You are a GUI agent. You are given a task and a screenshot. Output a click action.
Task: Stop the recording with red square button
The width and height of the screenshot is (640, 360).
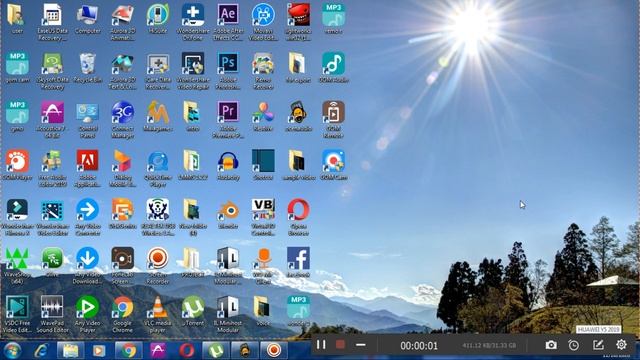coord(340,345)
